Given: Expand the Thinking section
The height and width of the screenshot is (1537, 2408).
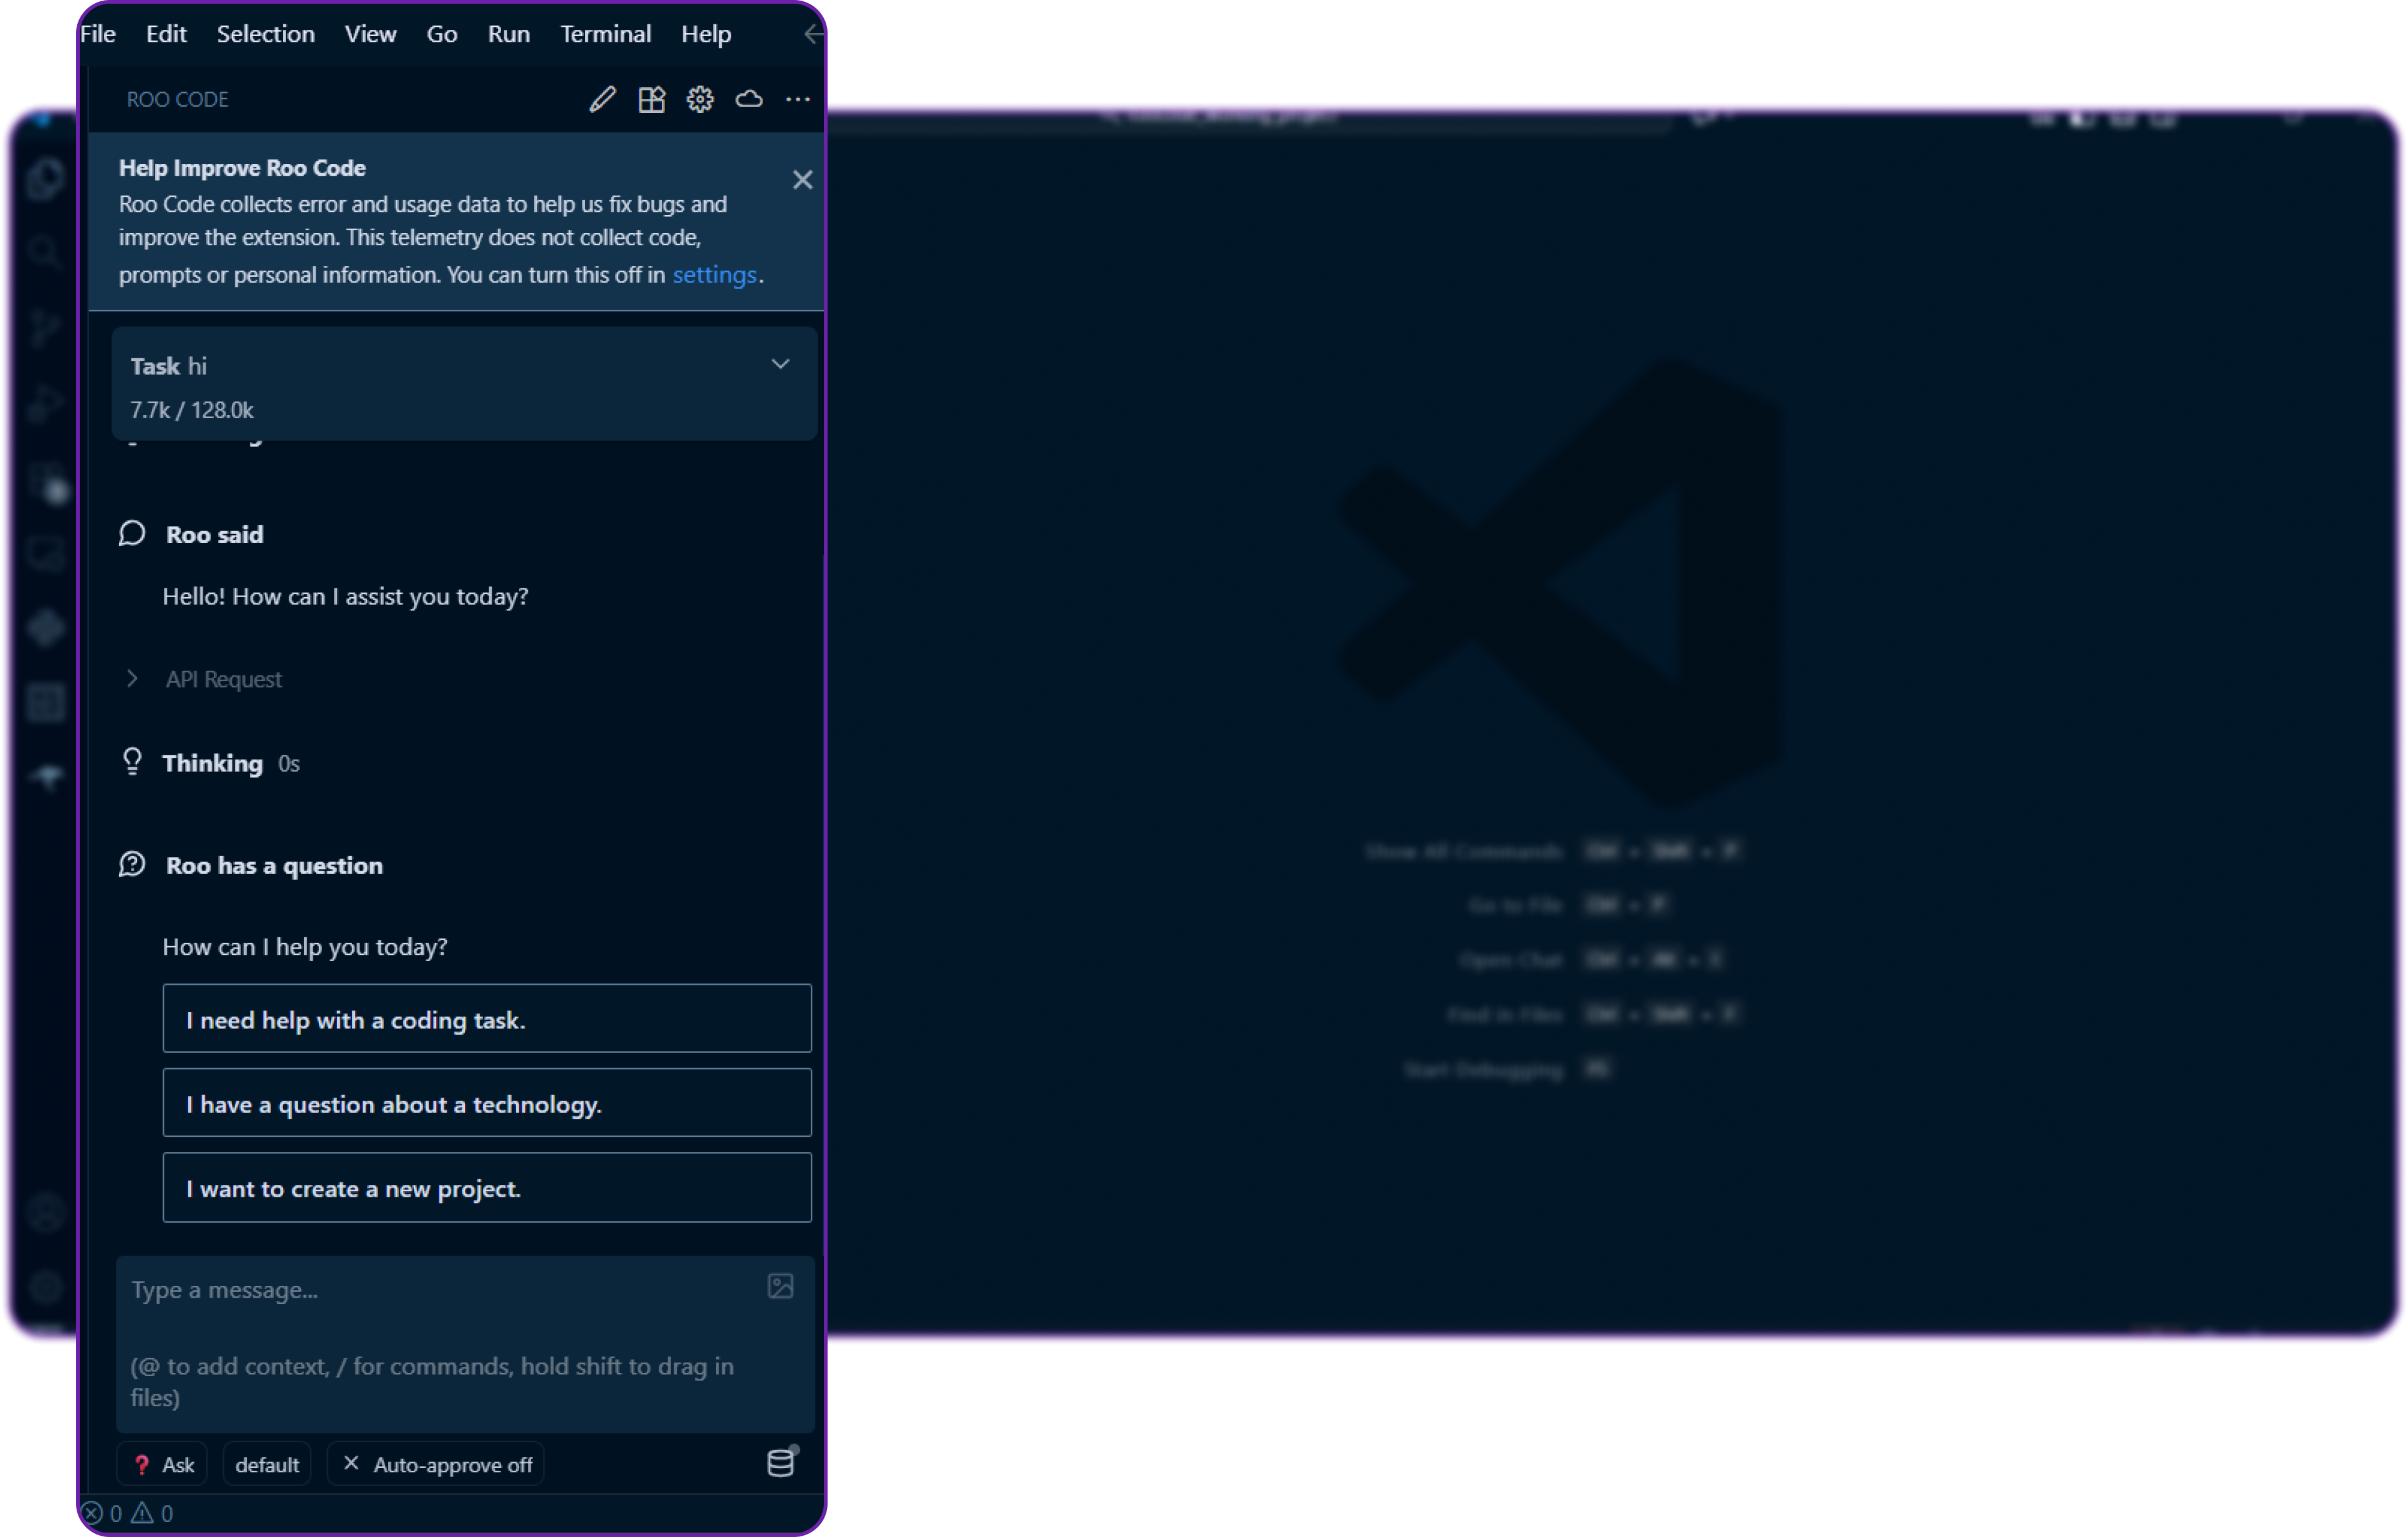Looking at the screenshot, I should coord(212,763).
